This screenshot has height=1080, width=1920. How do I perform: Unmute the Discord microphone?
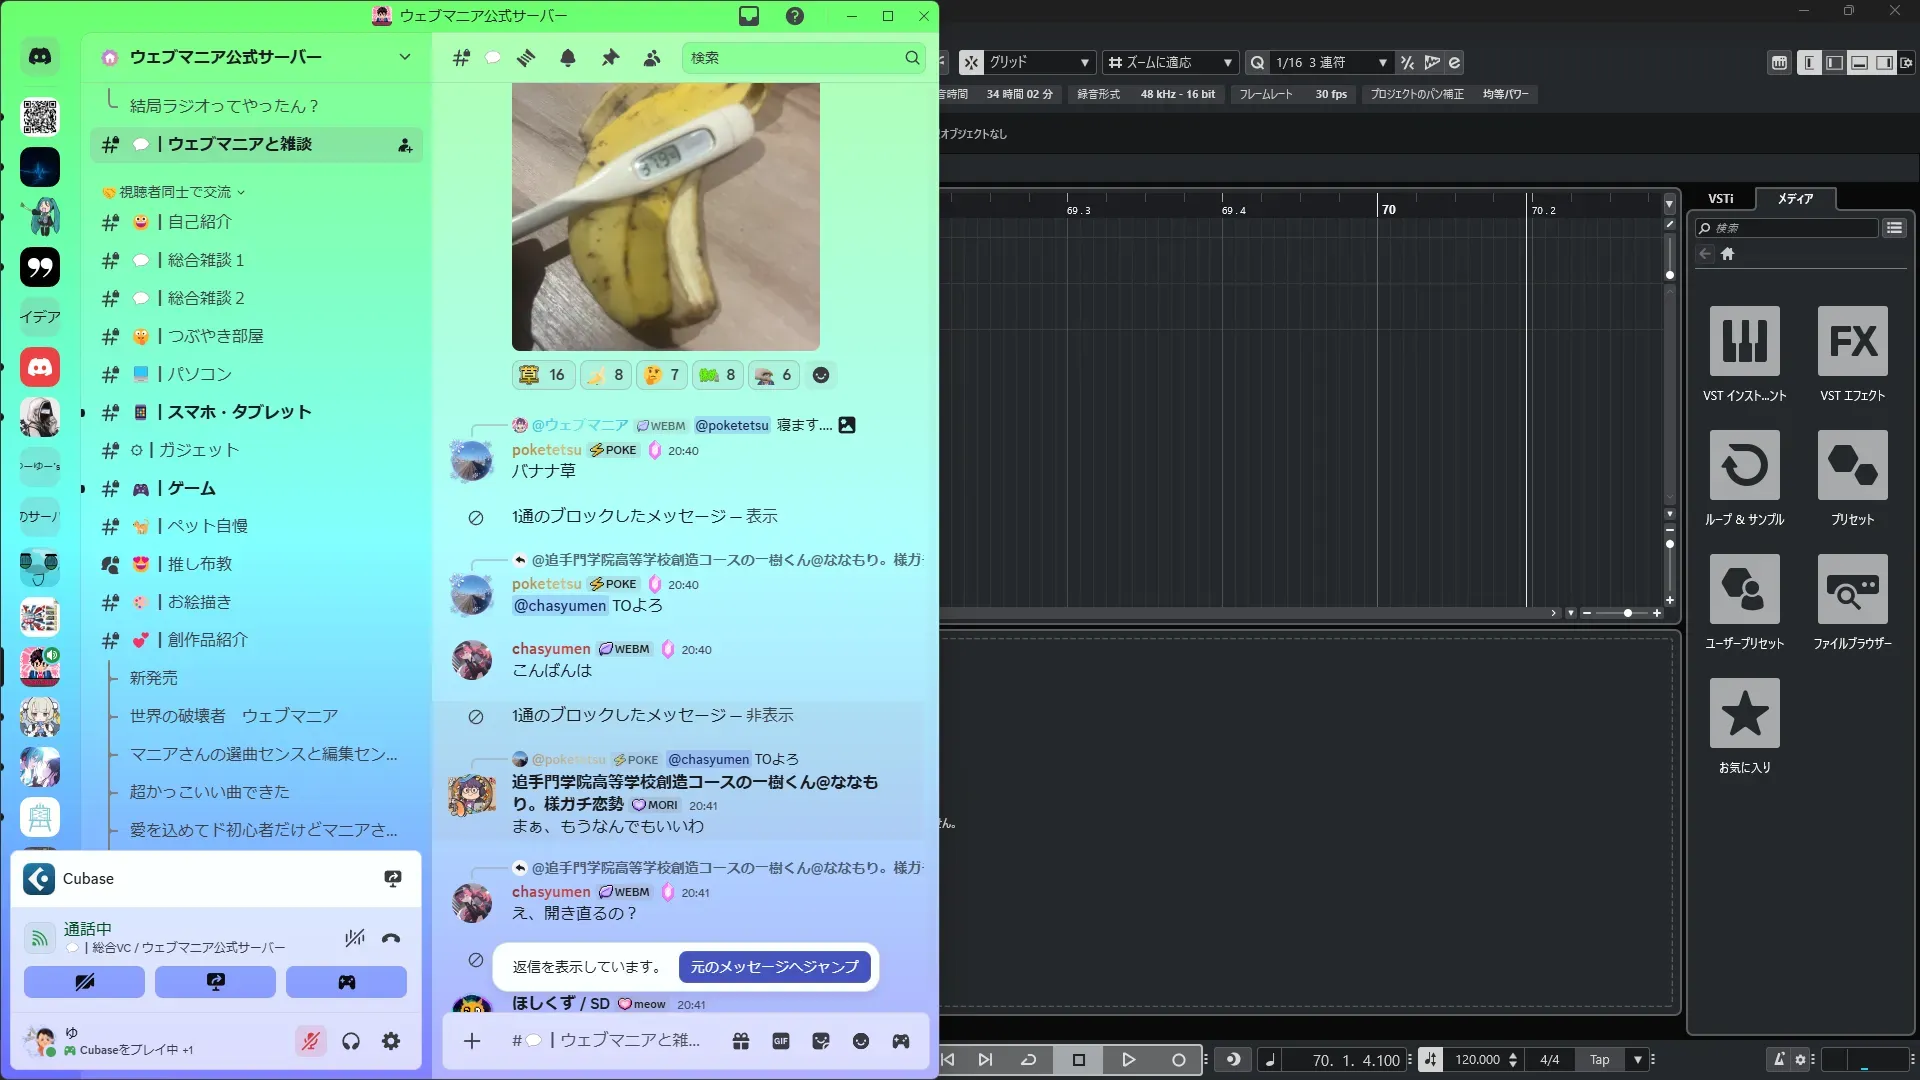(311, 1041)
